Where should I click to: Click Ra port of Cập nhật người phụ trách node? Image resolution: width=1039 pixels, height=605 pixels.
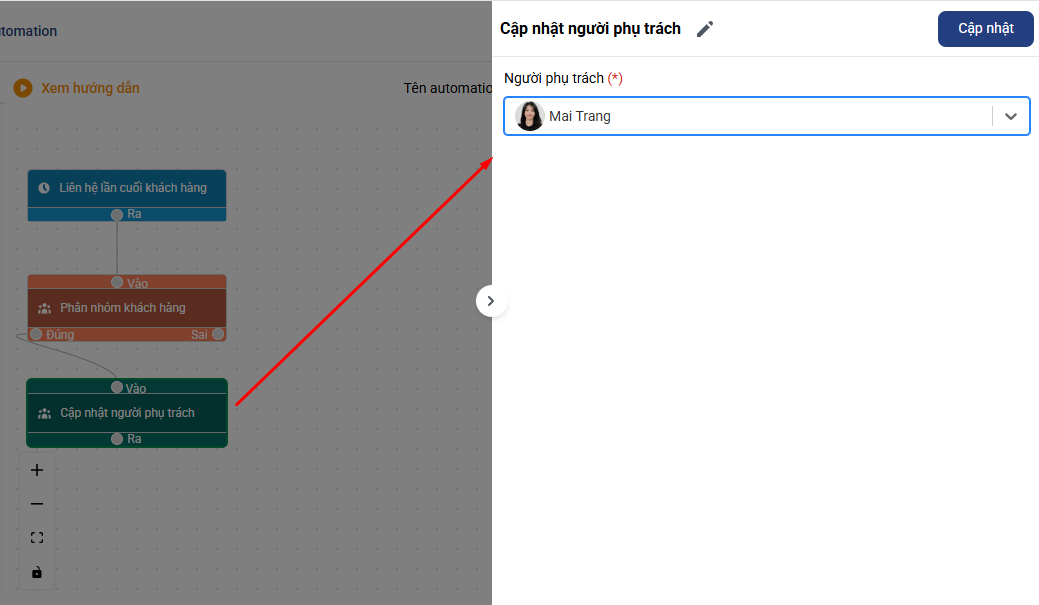coord(117,439)
